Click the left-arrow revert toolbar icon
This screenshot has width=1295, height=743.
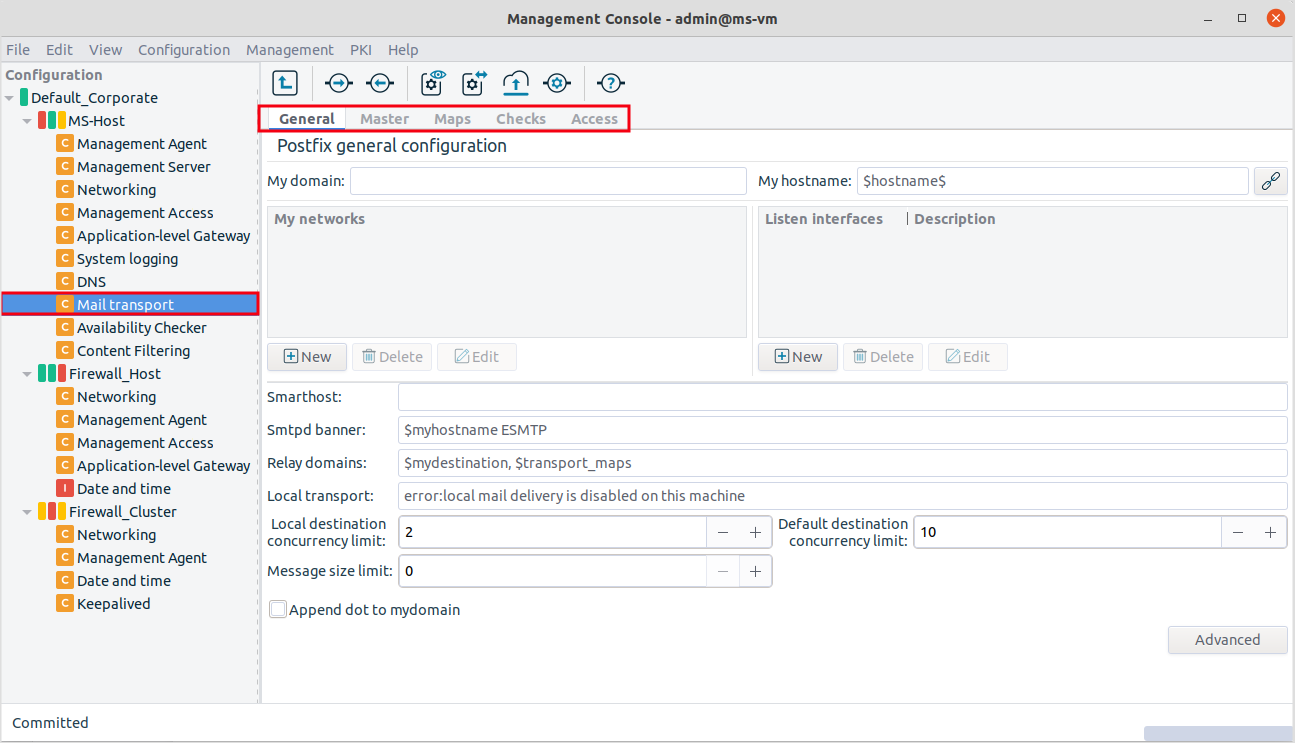tap(379, 83)
